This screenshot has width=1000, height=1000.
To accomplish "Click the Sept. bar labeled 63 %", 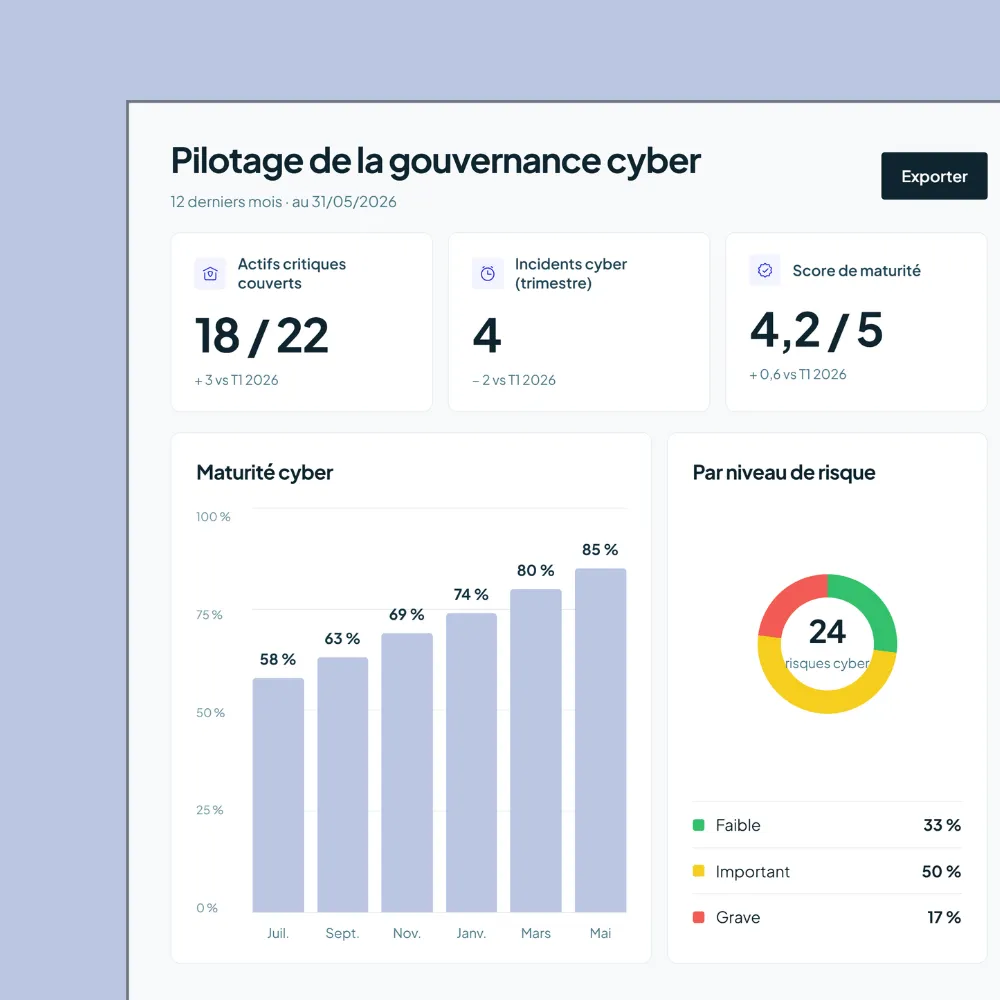I will 342,784.
